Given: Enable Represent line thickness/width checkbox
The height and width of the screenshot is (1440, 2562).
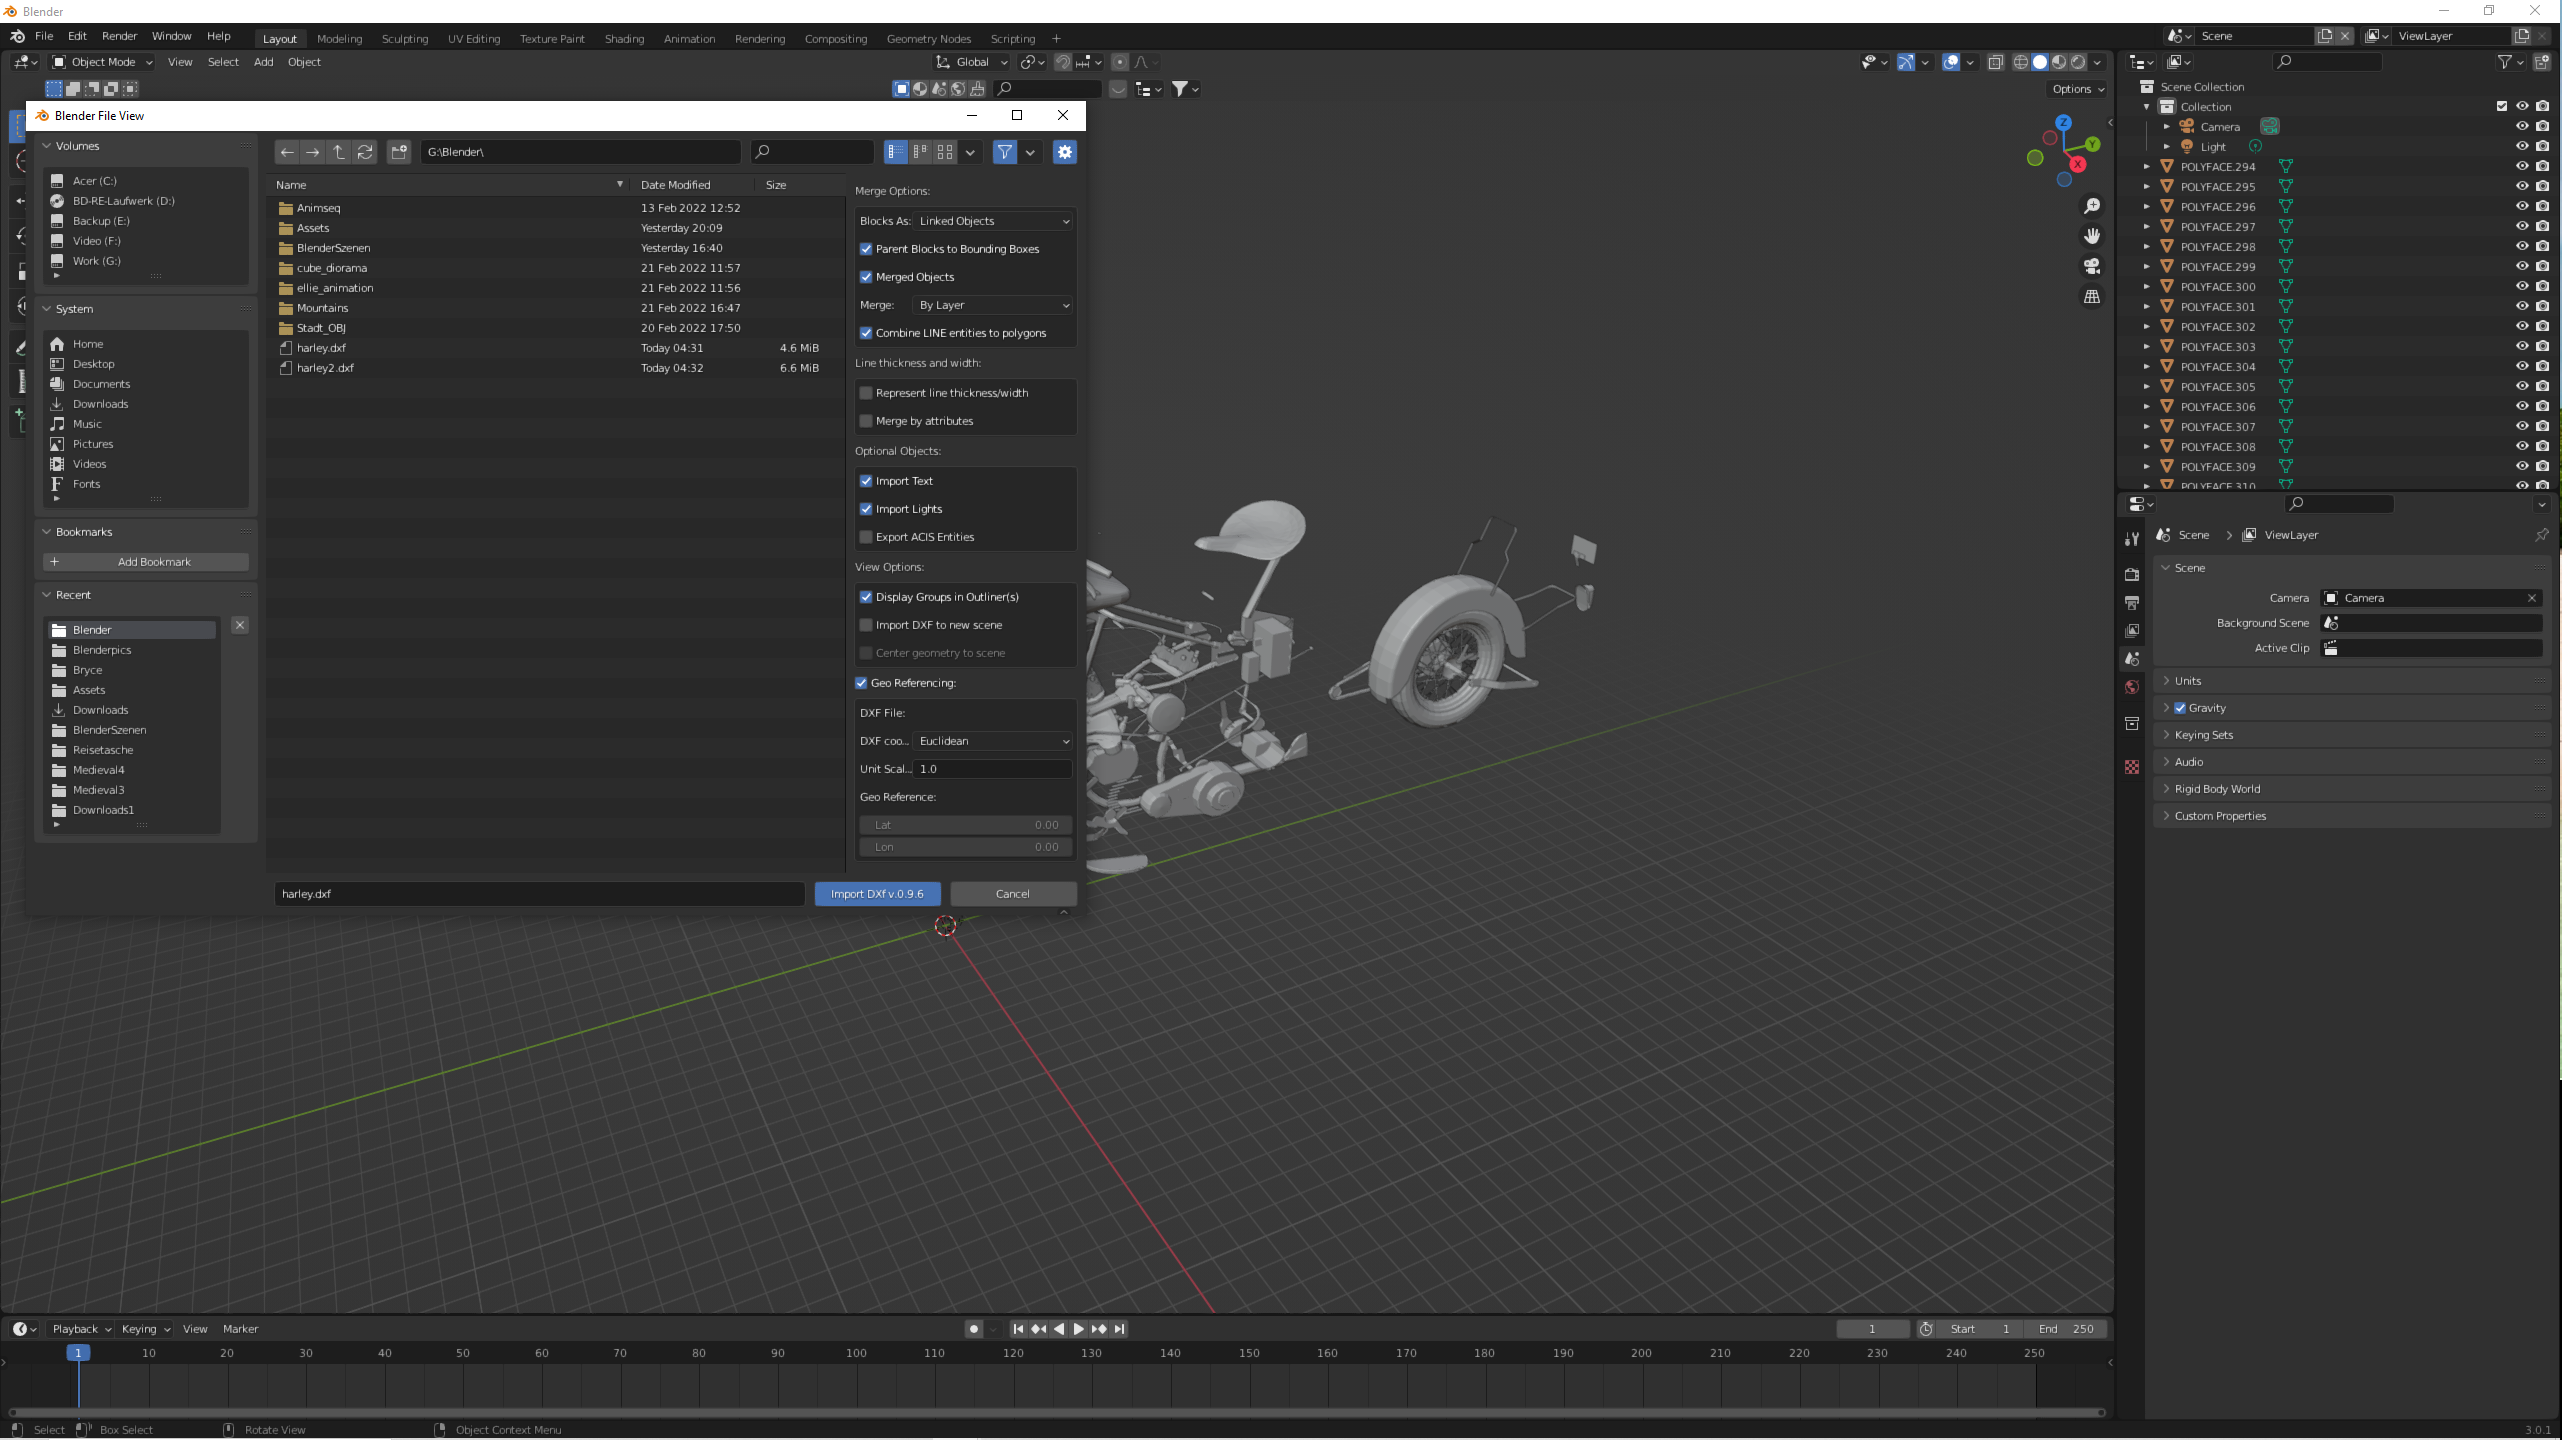Looking at the screenshot, I should click(866, 393).
